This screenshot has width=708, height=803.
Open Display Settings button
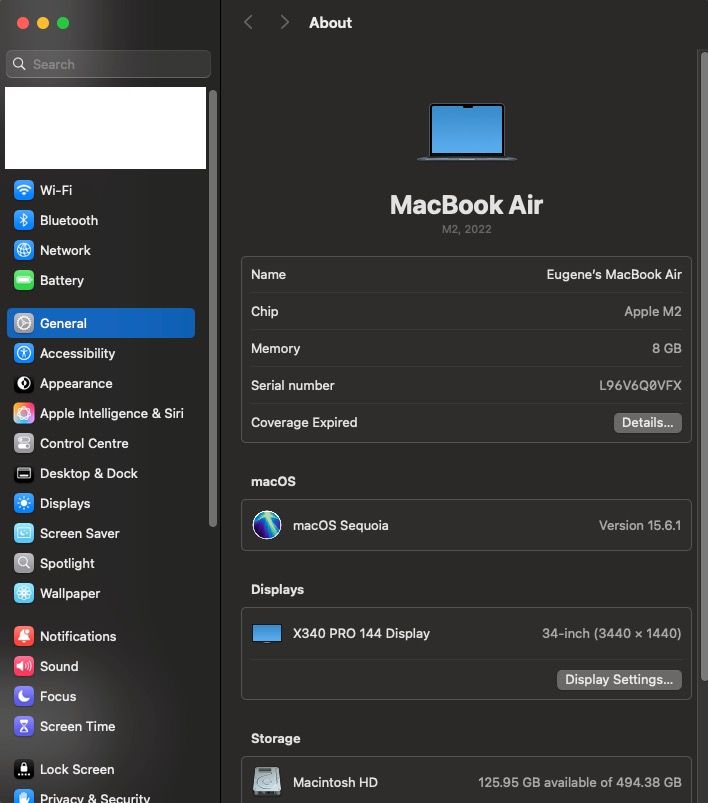tap(619, 680)
